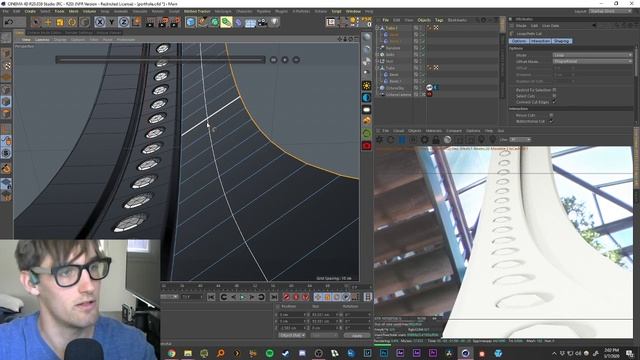
Task: Open the Size mode dropdown in coordinates
Action: pyautogui.click(x=324, y=335)
